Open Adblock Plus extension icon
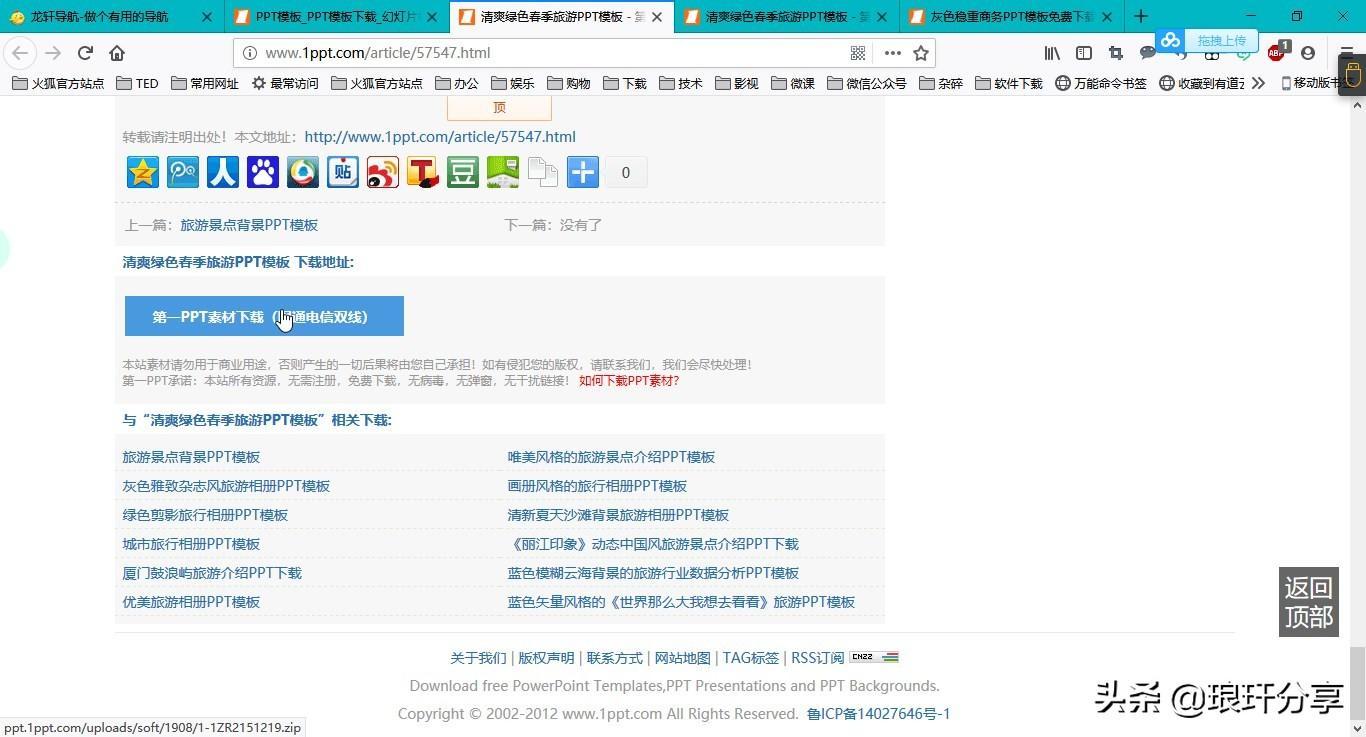 pos(1277,53)
